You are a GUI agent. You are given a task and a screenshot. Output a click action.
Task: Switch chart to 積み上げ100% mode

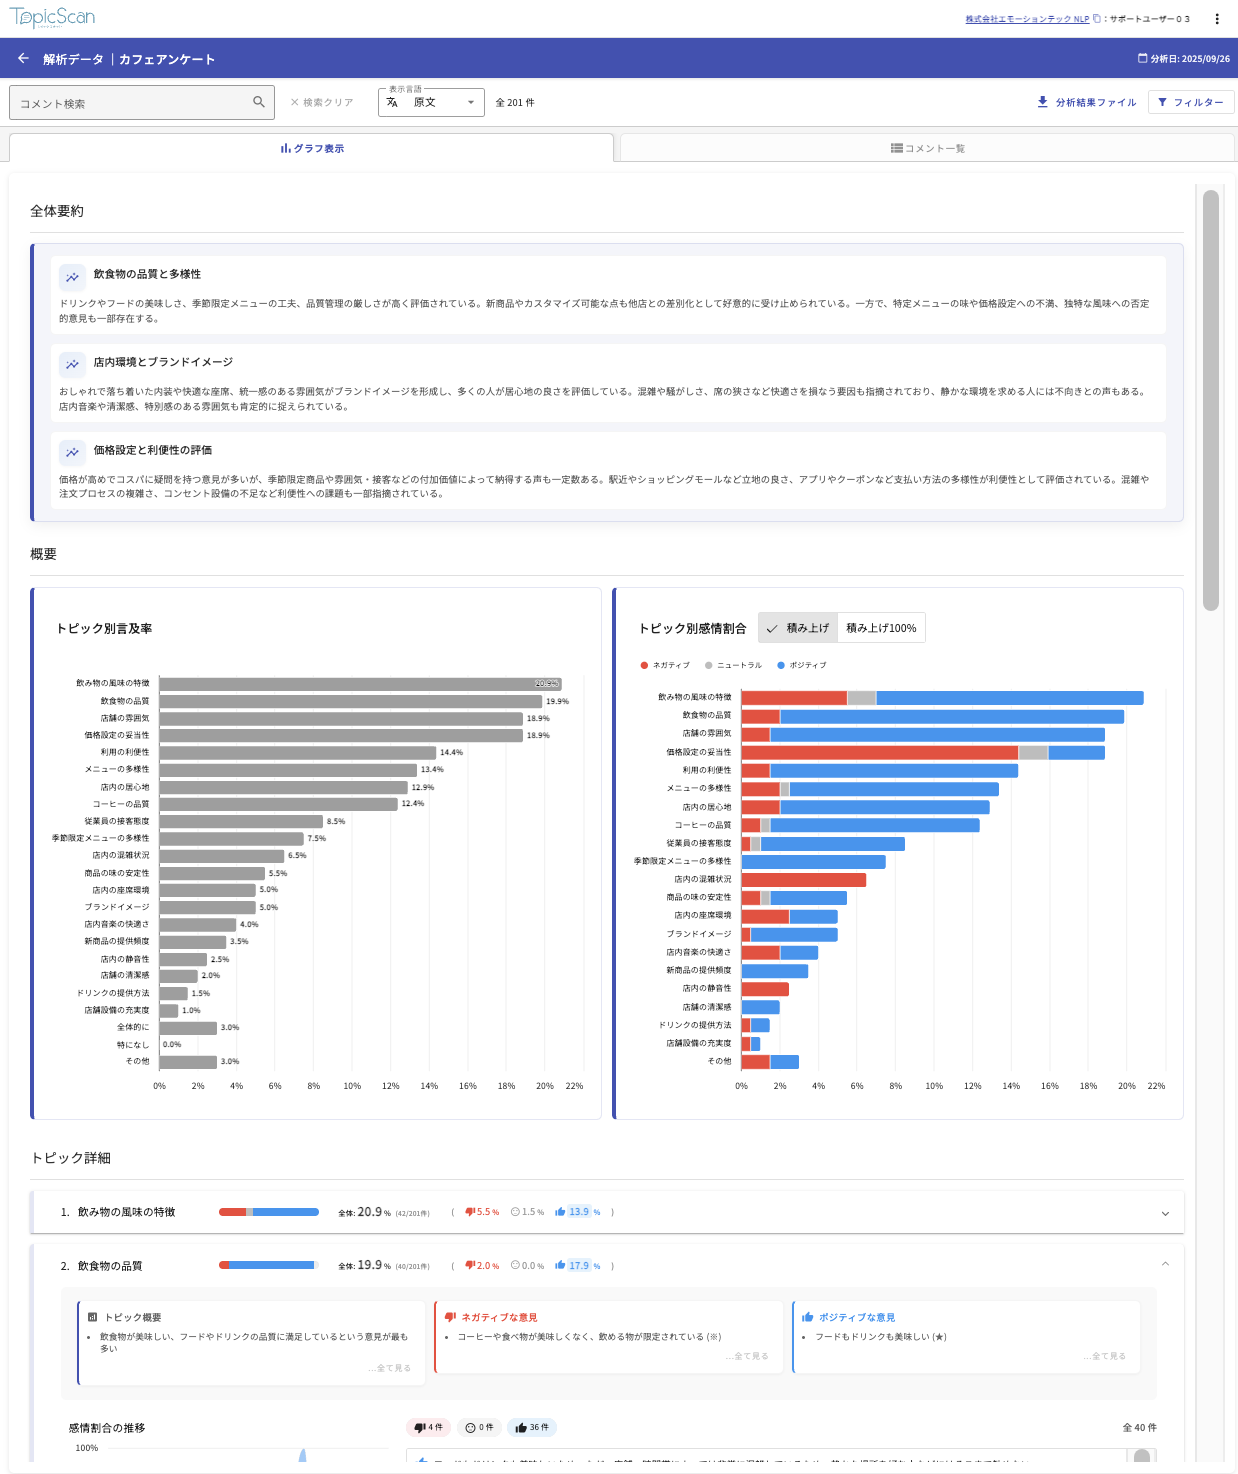tap(881, 628)
